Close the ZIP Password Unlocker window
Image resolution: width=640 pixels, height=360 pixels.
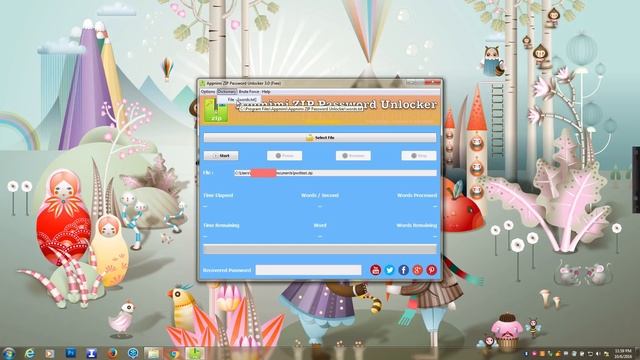click(x=432, y=83)
